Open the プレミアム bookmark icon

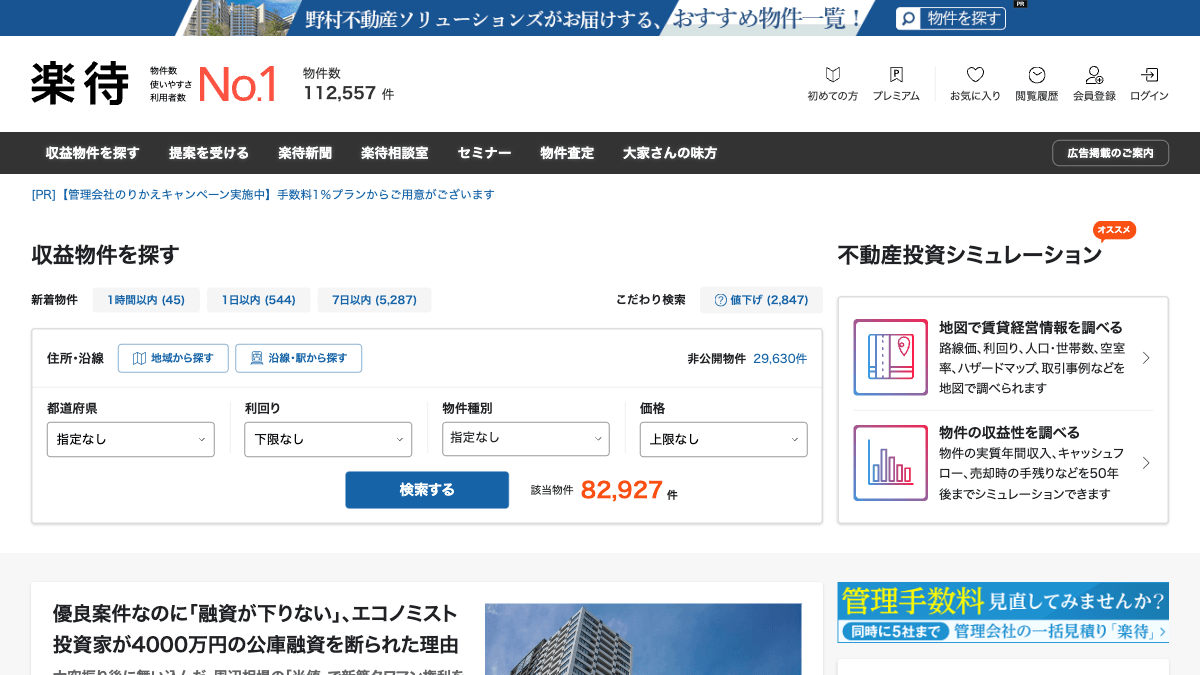(896, 75)
